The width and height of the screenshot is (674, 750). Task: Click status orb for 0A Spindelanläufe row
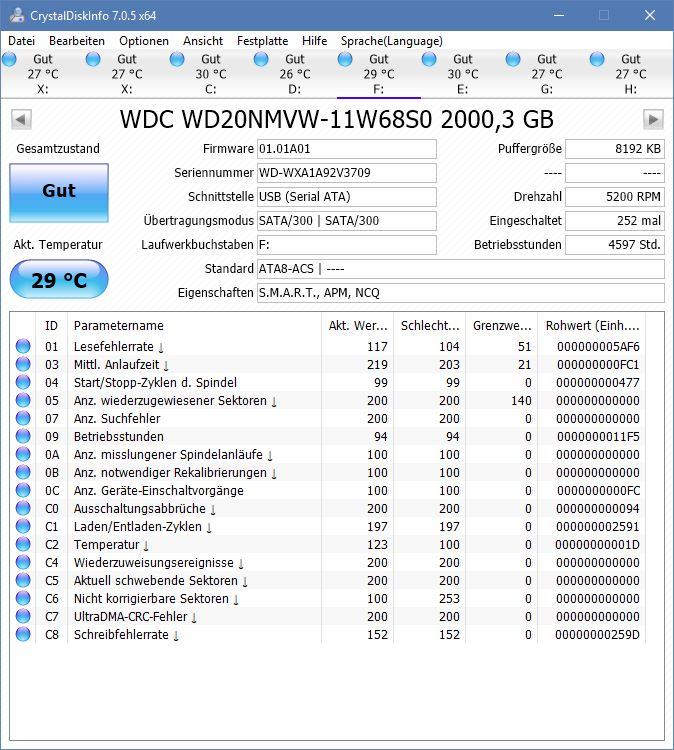tap(23, 454)
